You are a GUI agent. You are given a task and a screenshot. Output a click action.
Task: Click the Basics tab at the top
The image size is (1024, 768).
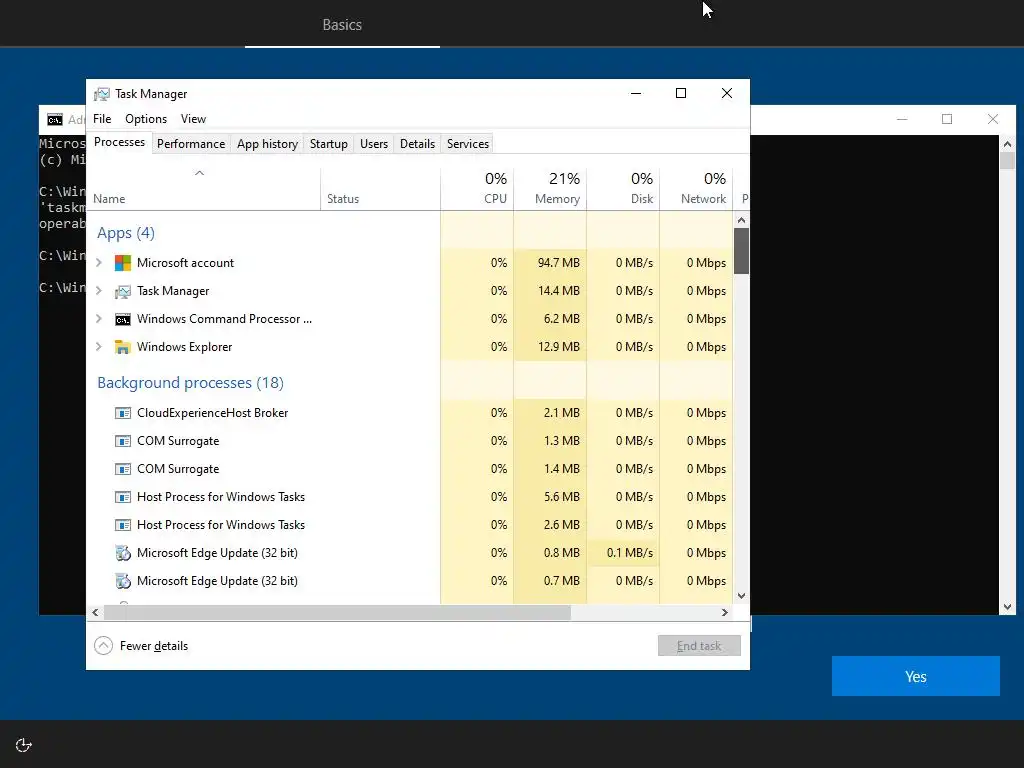coord(342,25)
